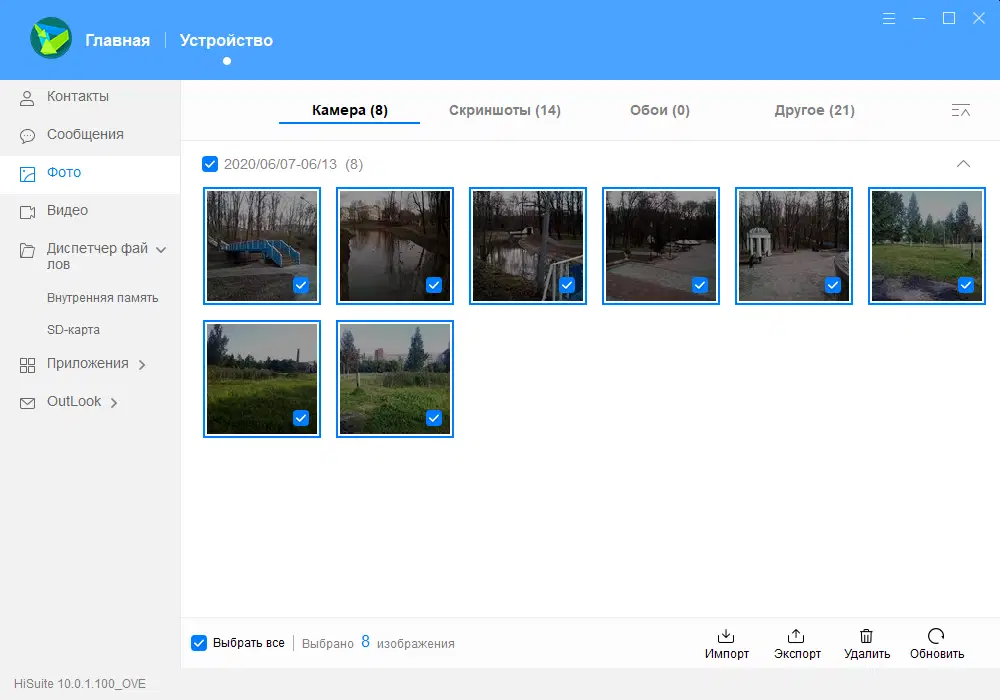Click the Выбрано 8 изображения text
The width and height of the screenshot is (1000, 700).
[378, 643]
